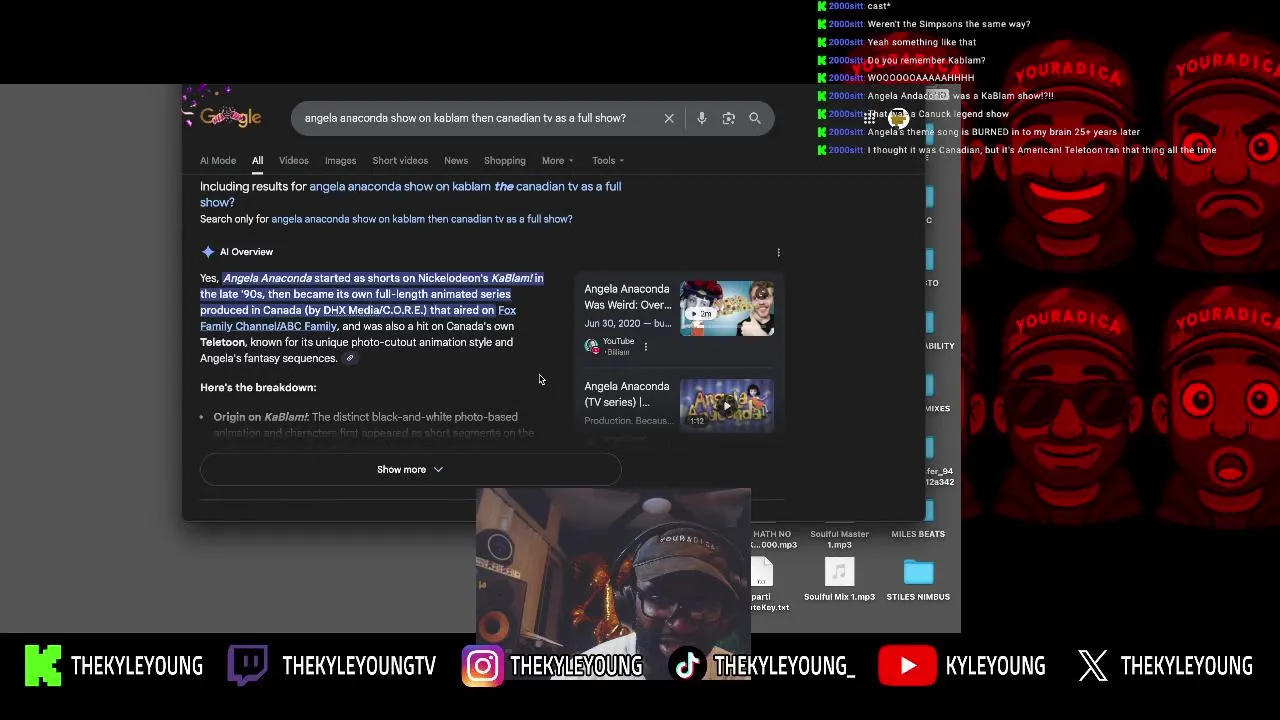Click the AI Overview sparkle icon

tap(207, 252)
